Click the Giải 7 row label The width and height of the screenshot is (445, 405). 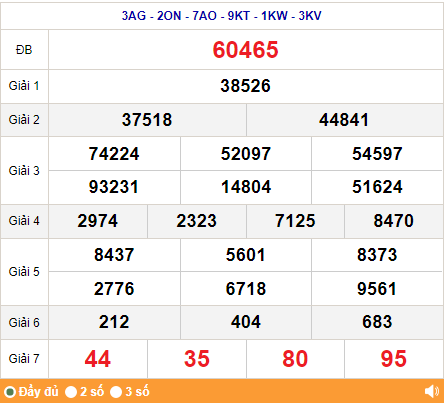coord(24,359)
